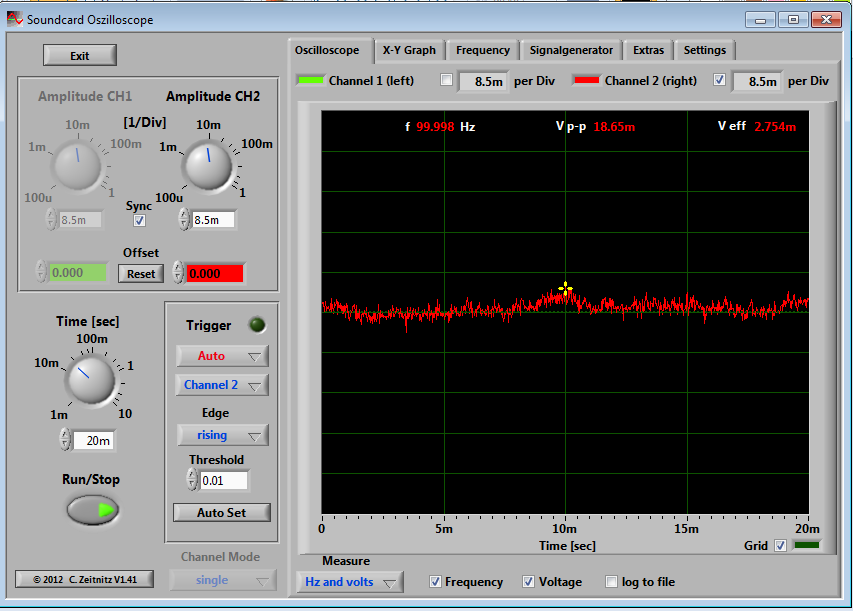
Task: Click the green CH1 offset stepper arrows
Action: click(x=41, y=271)
